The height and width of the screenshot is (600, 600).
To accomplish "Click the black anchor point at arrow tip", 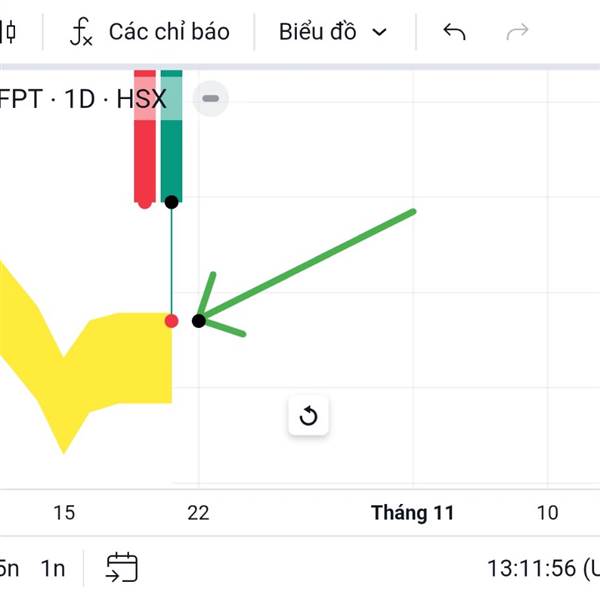I will [199, 321].
